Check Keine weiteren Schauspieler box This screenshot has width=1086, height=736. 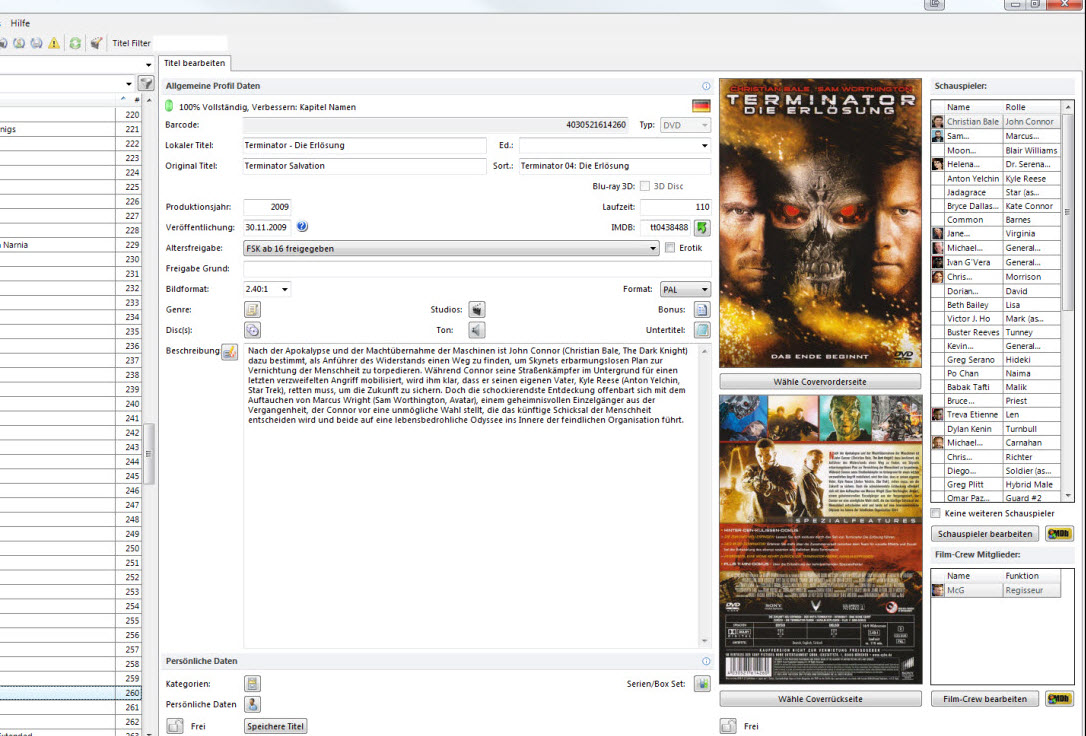click(936, 513)
